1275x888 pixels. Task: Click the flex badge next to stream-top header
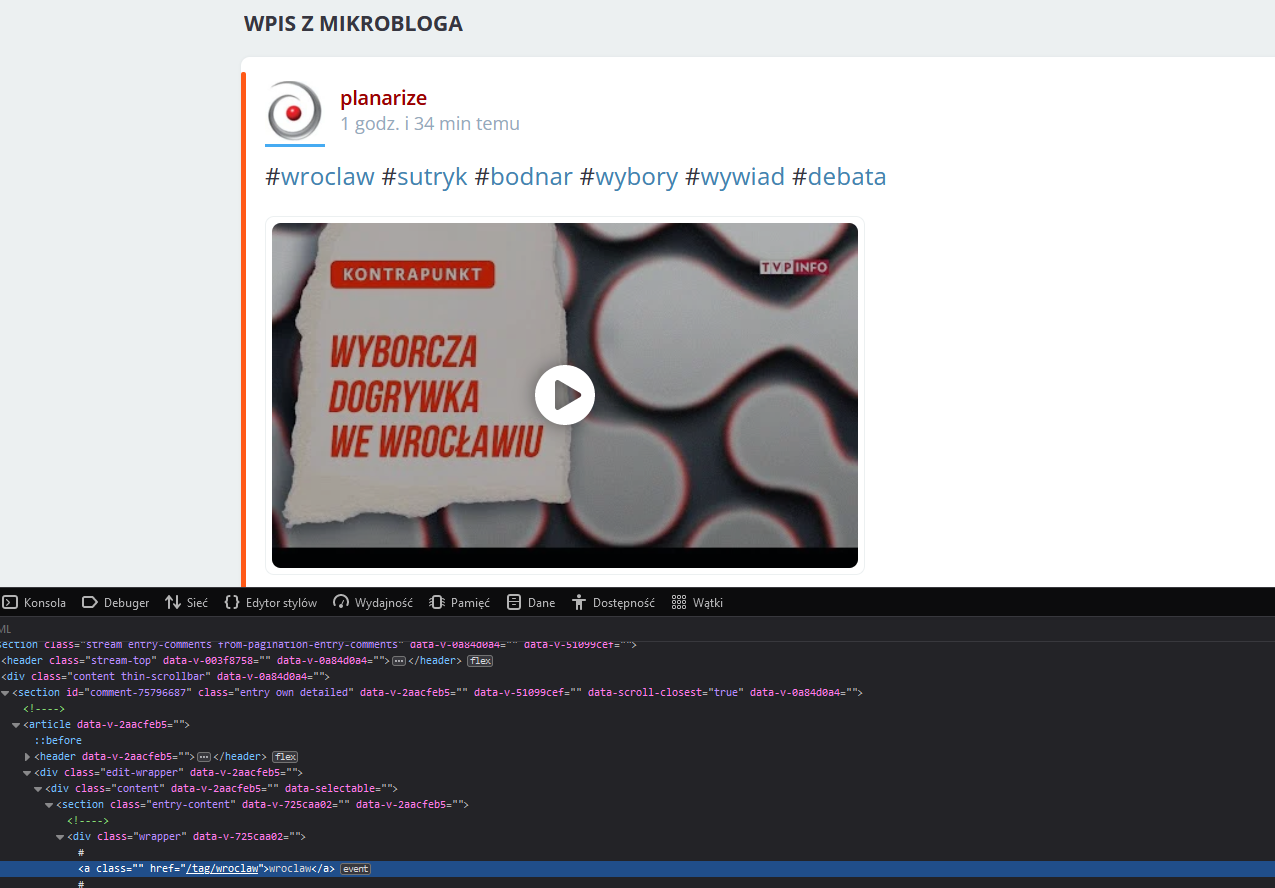point(480,660)
